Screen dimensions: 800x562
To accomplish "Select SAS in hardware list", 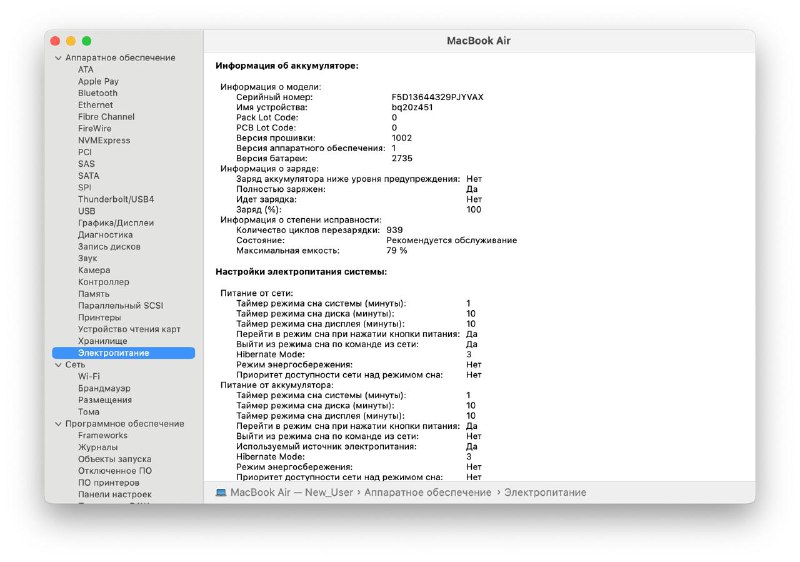I will 86,164.
